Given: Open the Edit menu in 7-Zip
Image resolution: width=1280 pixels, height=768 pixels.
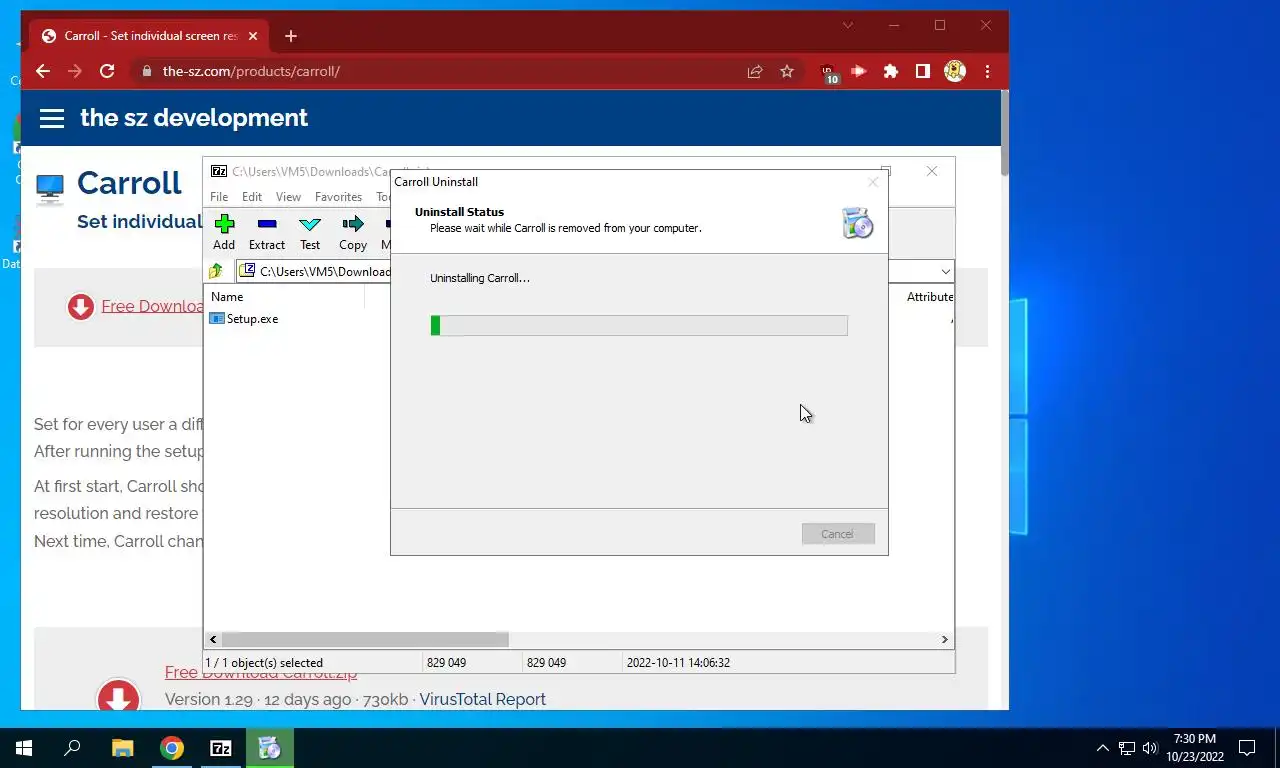Looking at the screenshot, I should point(252,197).
